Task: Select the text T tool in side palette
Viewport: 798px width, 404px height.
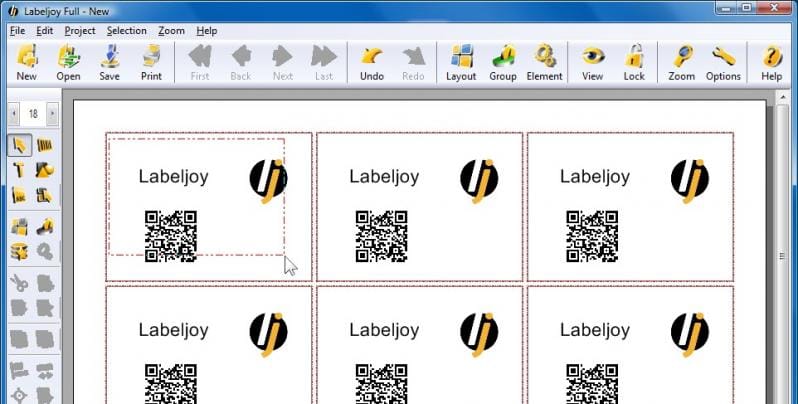Action: coord(19,170)
